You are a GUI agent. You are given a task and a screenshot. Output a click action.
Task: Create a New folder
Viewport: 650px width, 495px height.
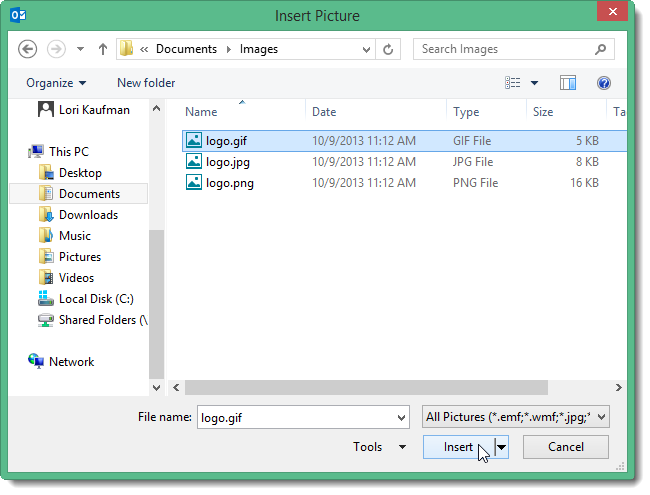click(146, 83)
